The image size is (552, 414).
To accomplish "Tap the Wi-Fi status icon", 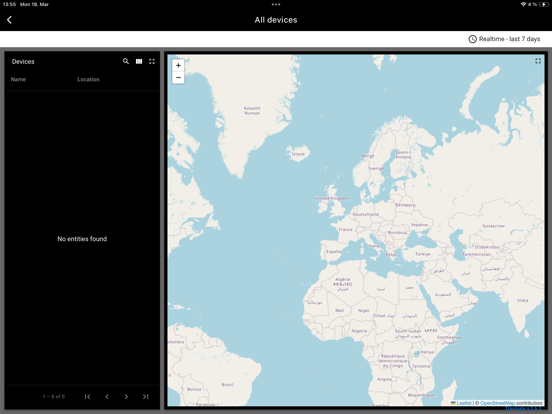I will coord(523,5).
